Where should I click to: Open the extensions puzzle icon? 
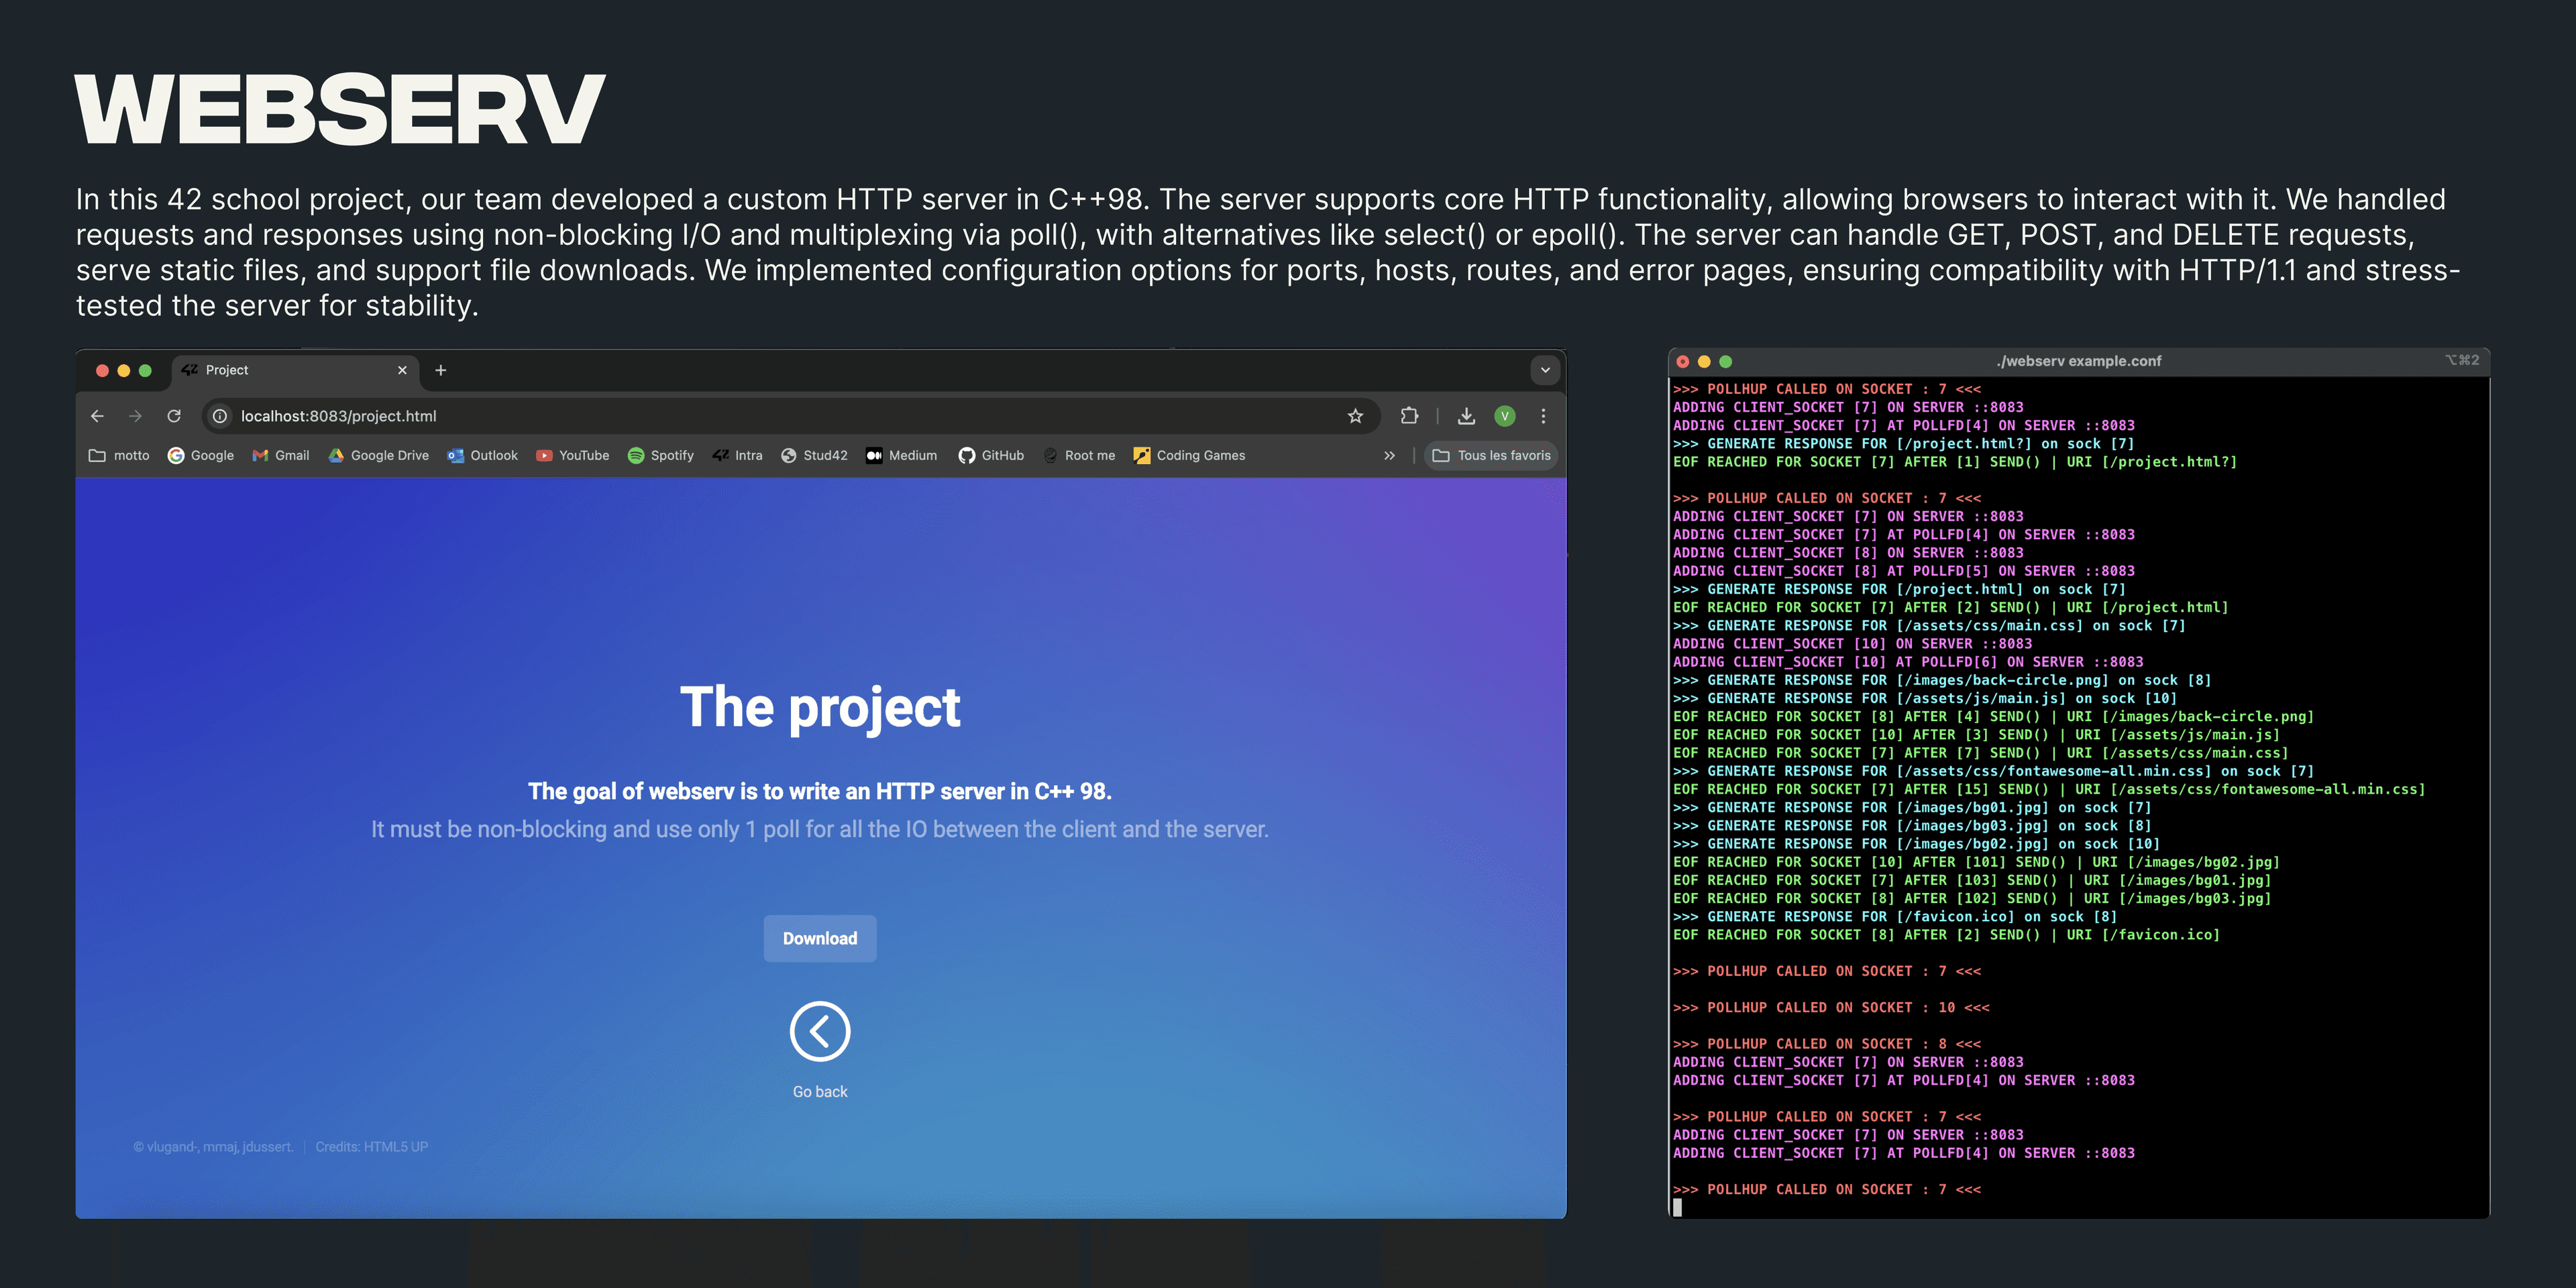click(x=1409, y=416)
